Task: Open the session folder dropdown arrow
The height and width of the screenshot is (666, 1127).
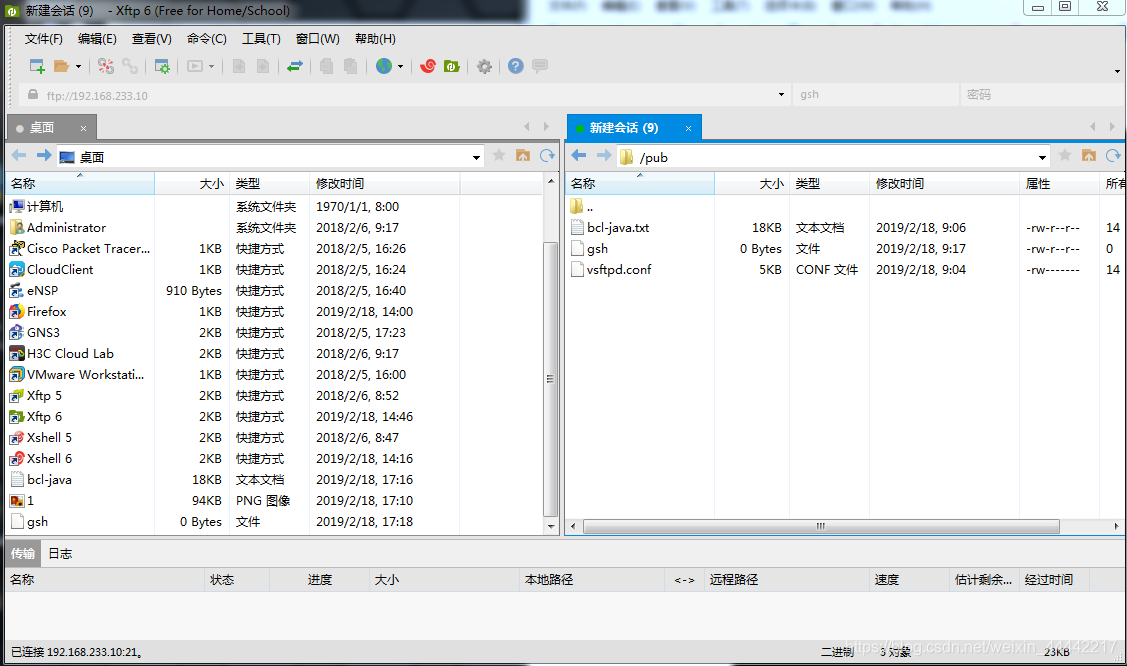Action: click(x=78, y=67)
